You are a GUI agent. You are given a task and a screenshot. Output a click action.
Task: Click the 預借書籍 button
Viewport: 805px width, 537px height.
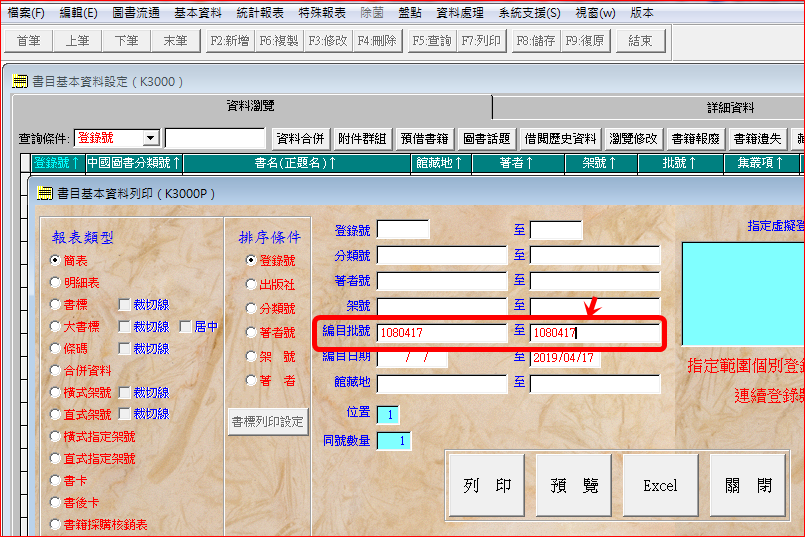[x=425, y=139]
